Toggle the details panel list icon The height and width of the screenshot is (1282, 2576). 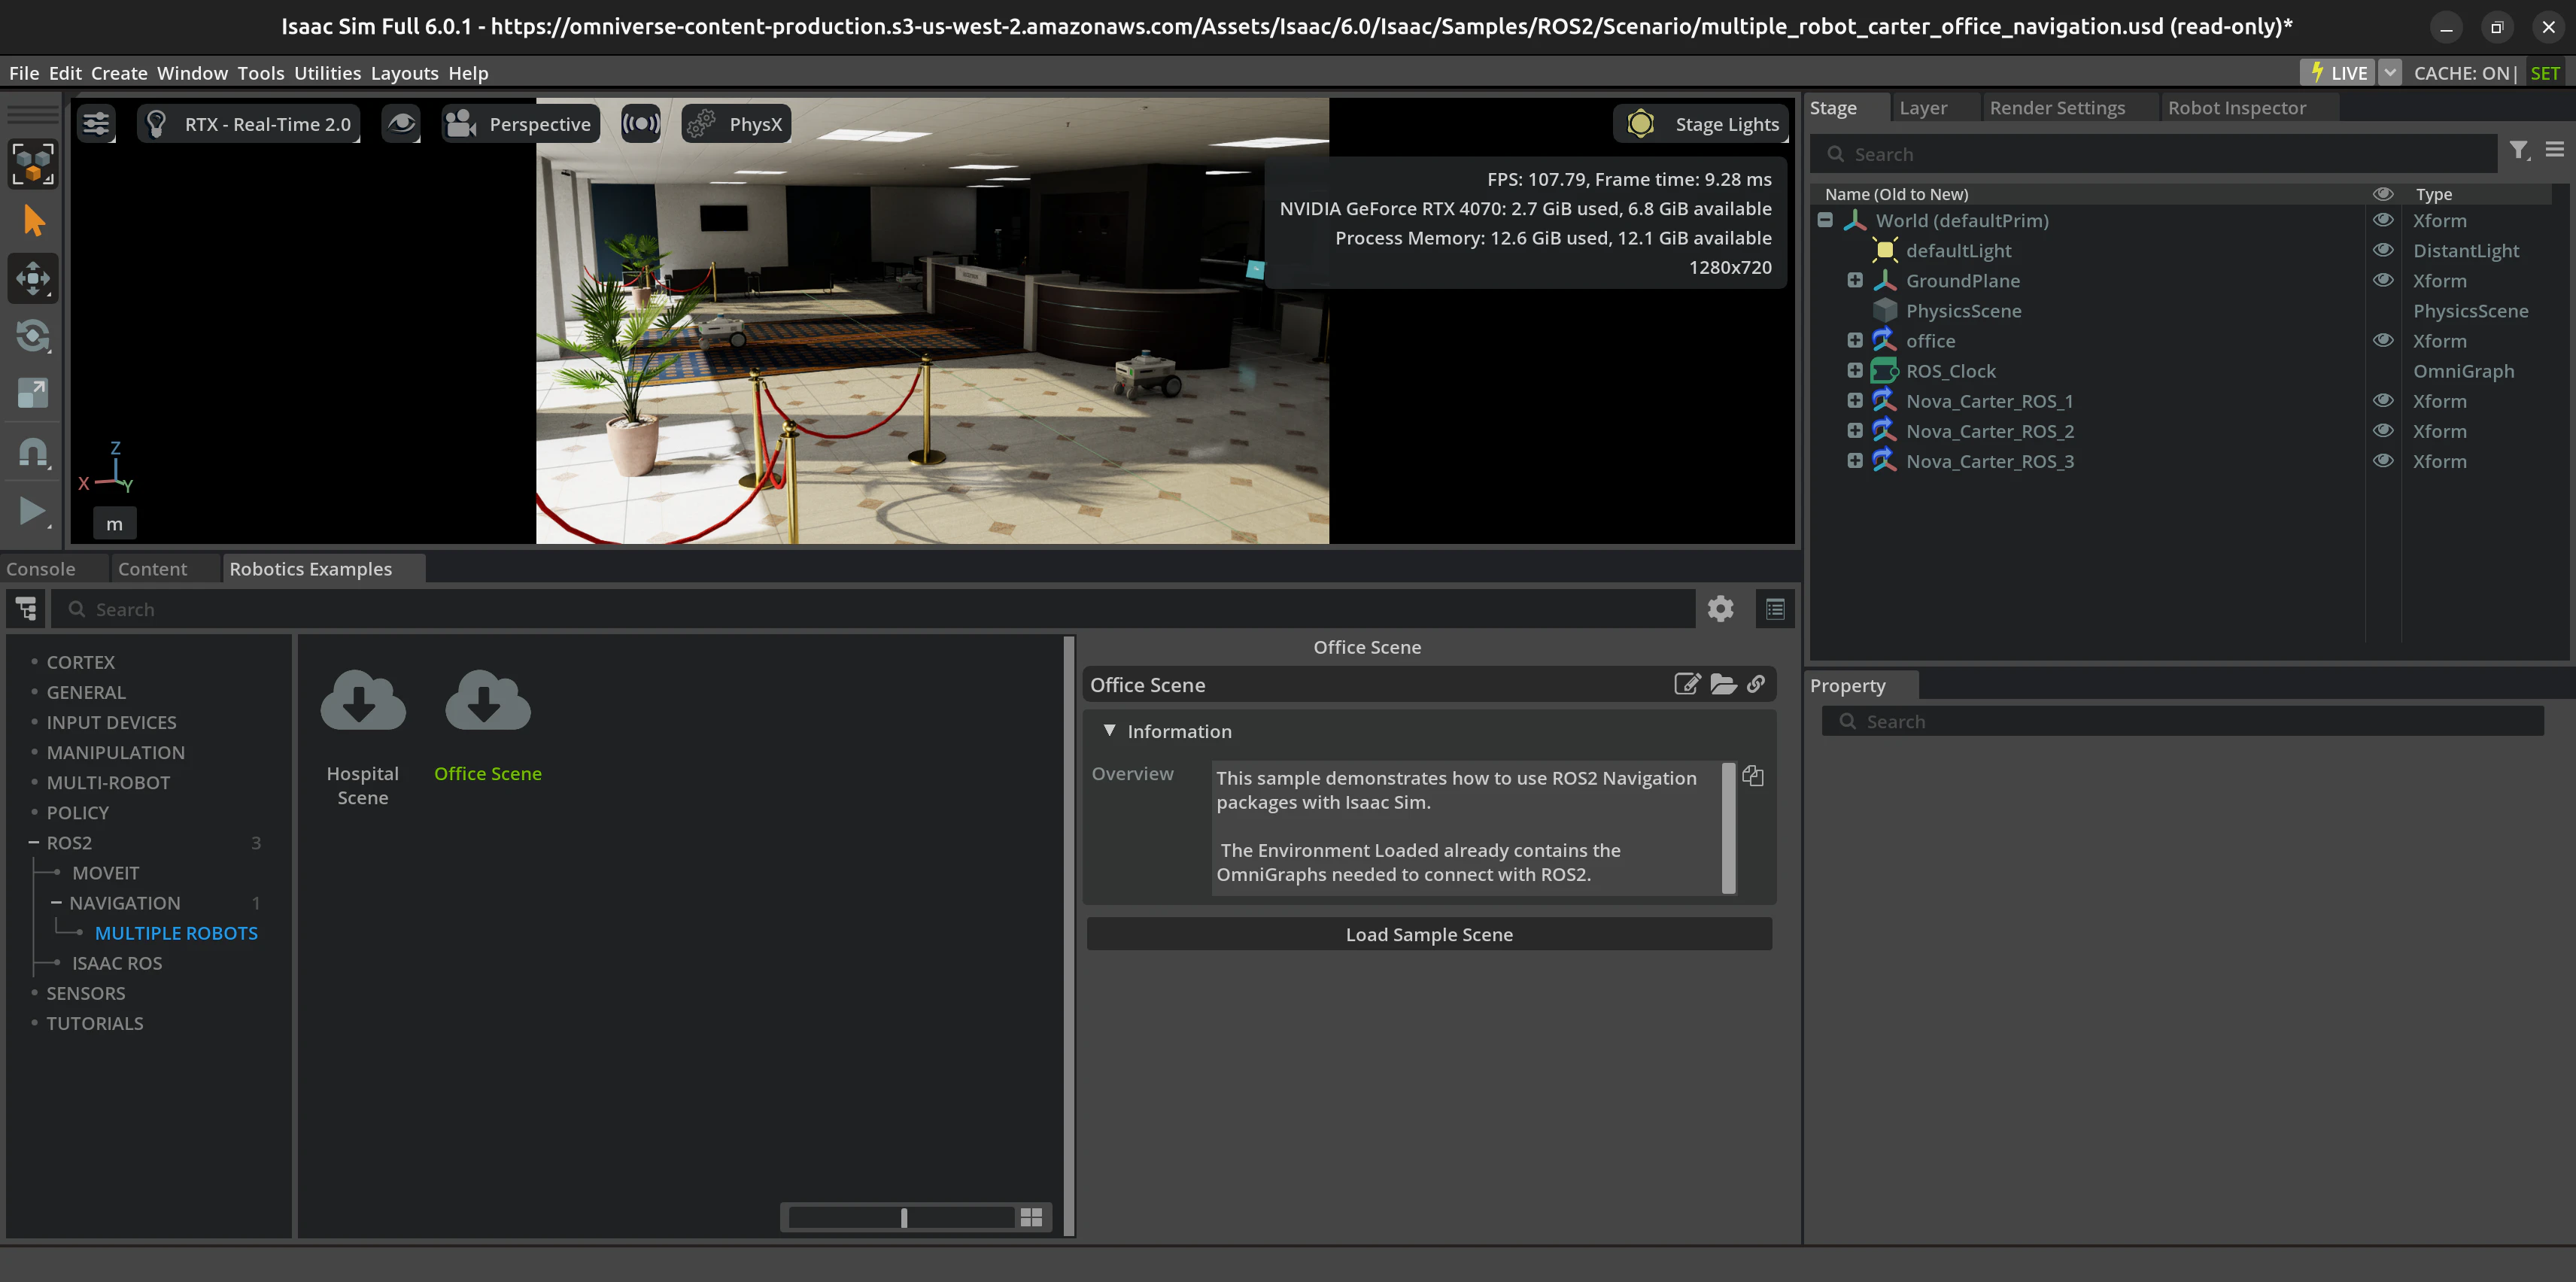[x=1775, y=608]
